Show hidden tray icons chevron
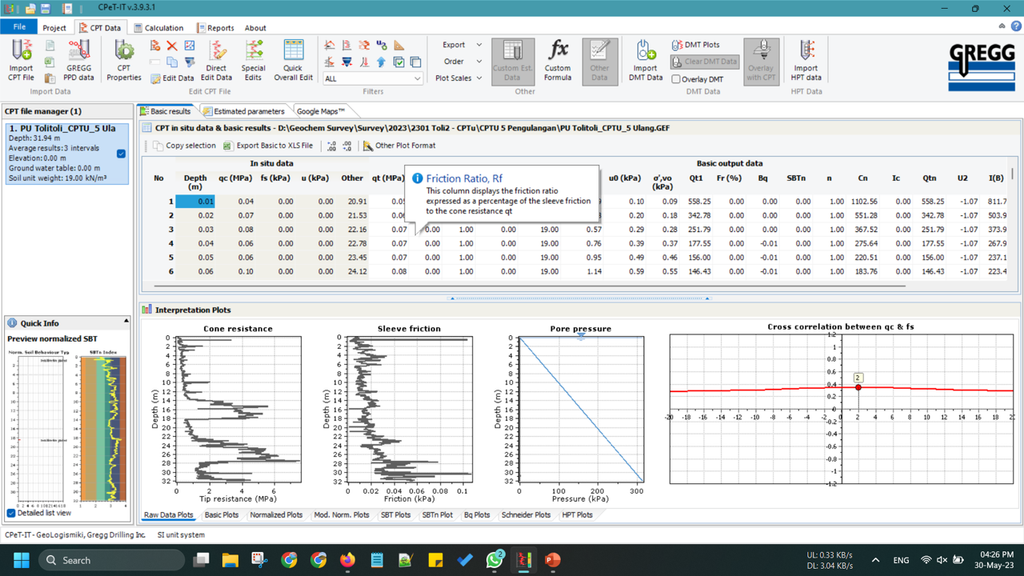This screenshot has width=1024, height=576. coord(876,560)
